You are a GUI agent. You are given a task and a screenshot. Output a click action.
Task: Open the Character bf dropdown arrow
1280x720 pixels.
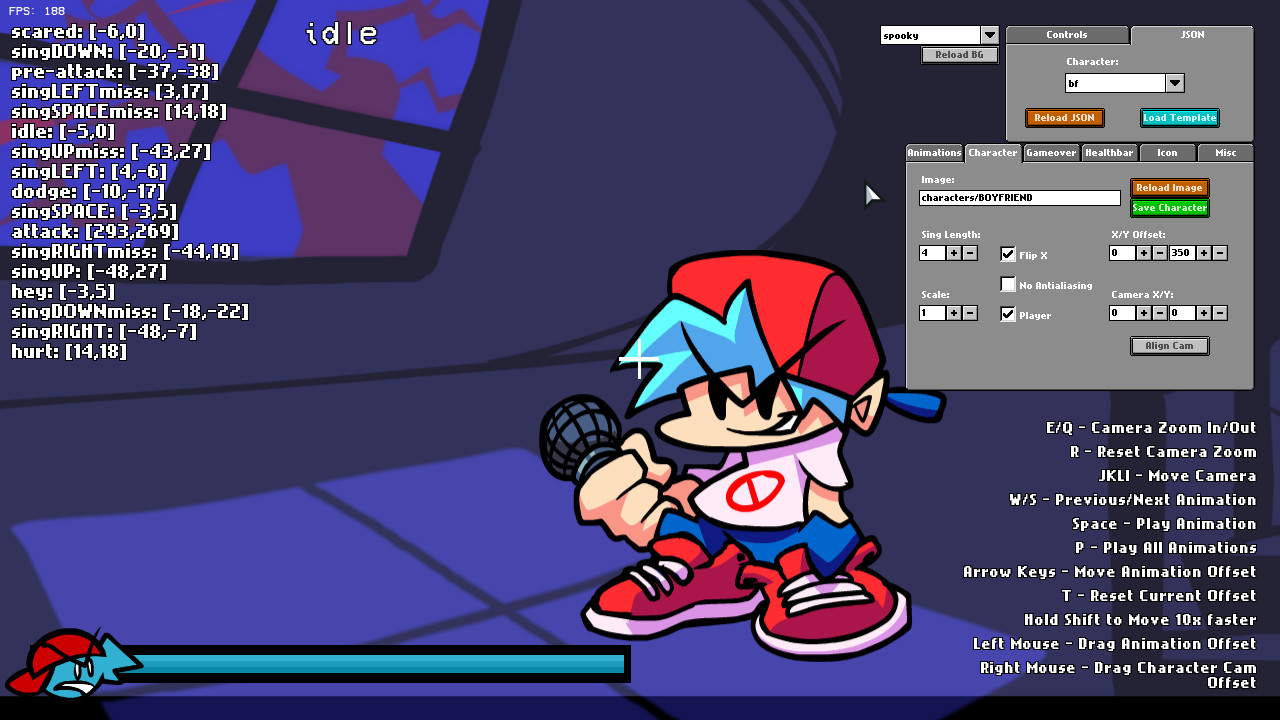point(1175,83)
